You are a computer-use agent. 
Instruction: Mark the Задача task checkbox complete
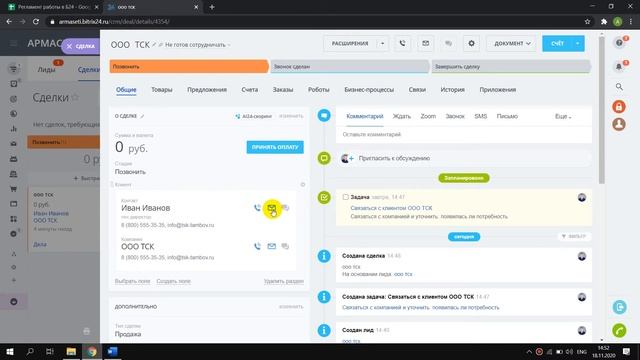[345, 197]
